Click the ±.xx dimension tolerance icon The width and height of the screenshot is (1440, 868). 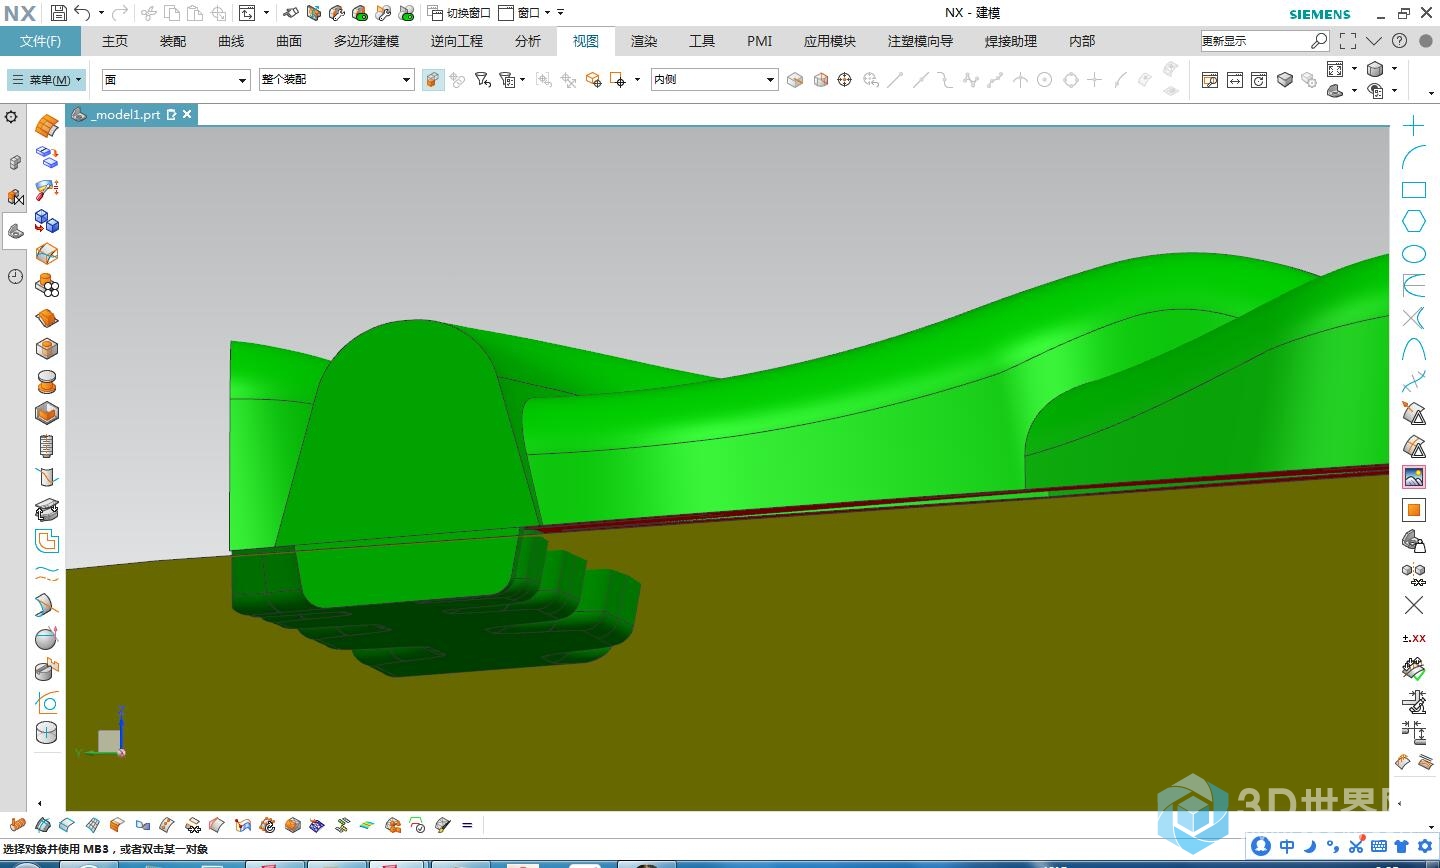point(1413,637)
